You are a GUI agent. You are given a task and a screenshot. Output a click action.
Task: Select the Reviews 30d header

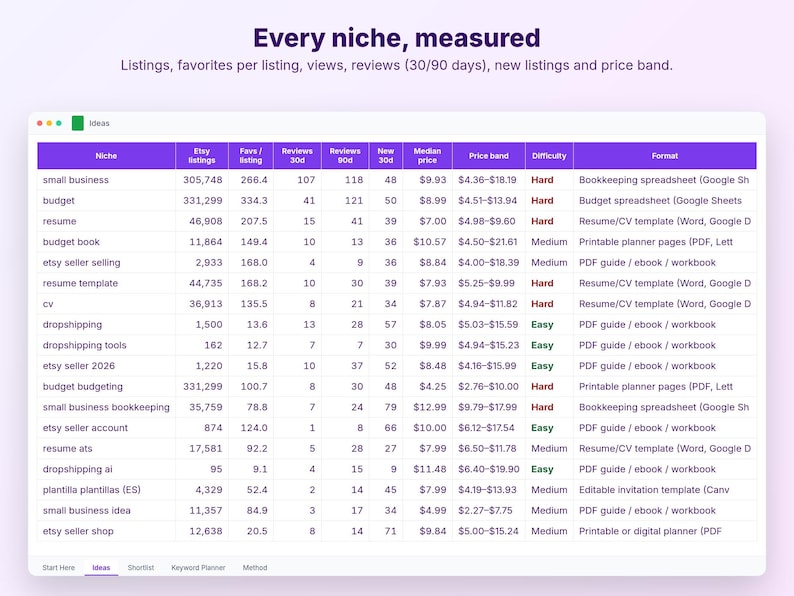[297, 156]
